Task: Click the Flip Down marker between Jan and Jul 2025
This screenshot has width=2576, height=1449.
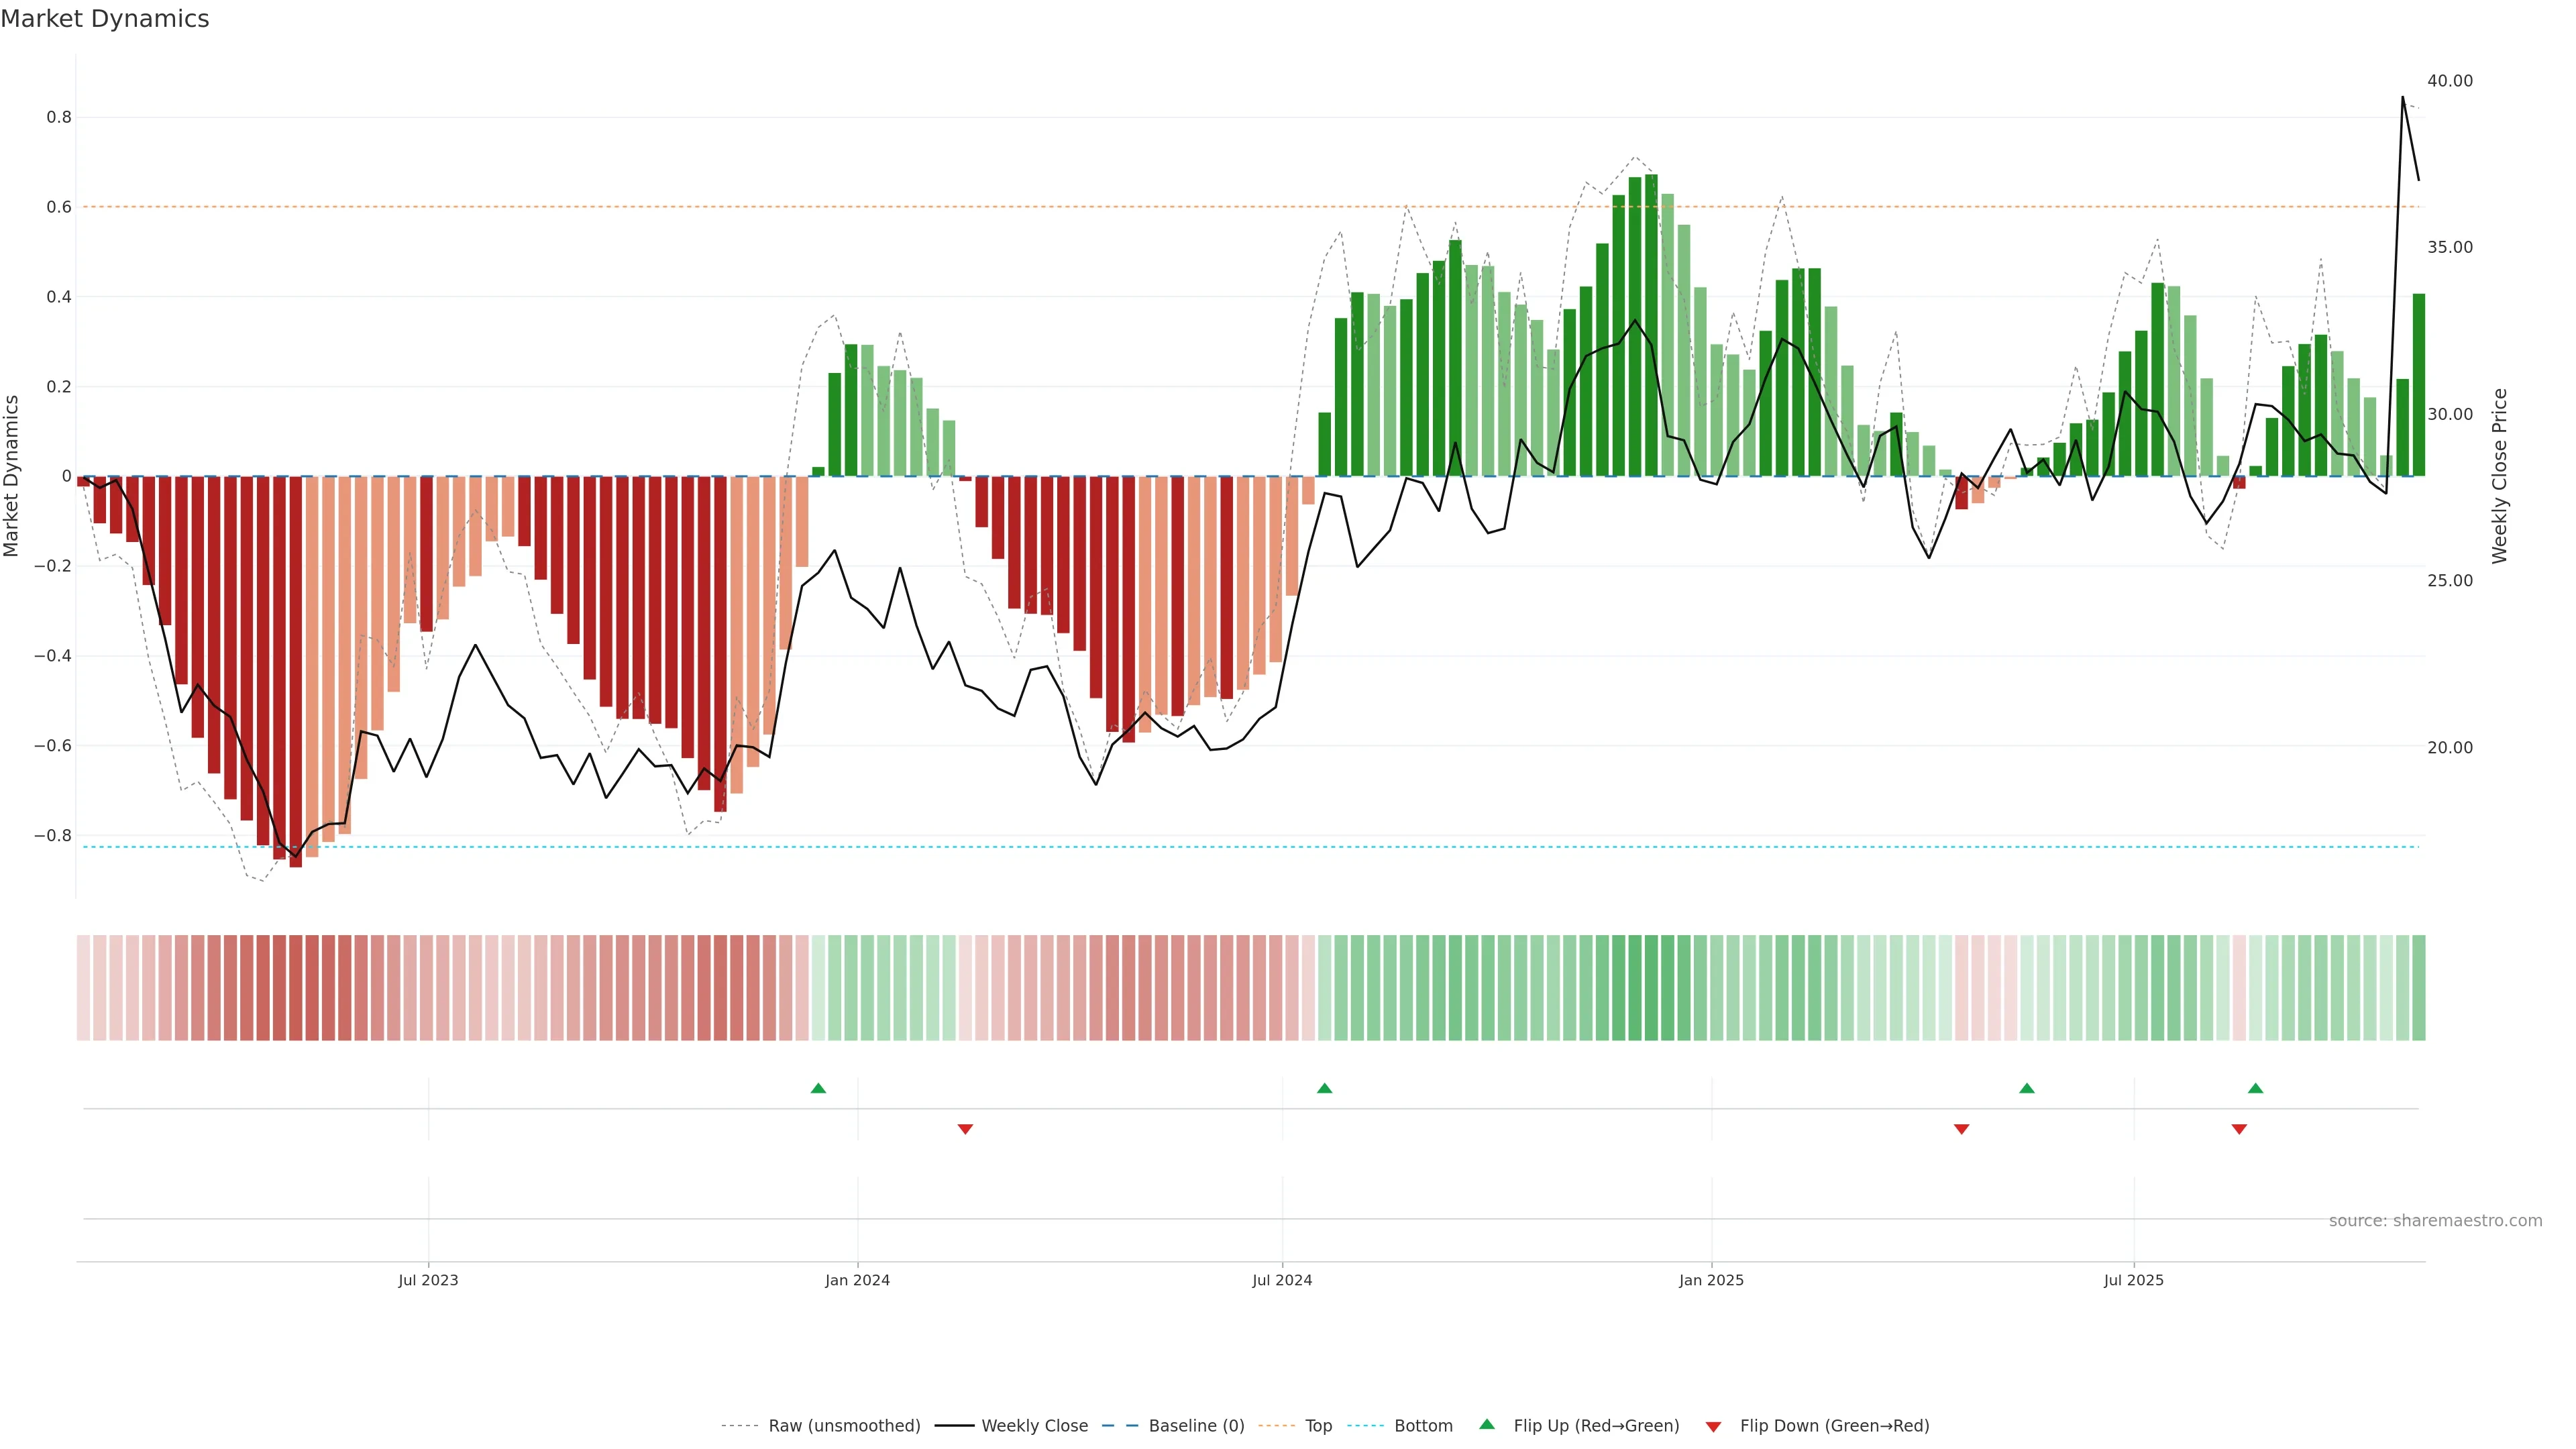Action: pos(1961,1129)
